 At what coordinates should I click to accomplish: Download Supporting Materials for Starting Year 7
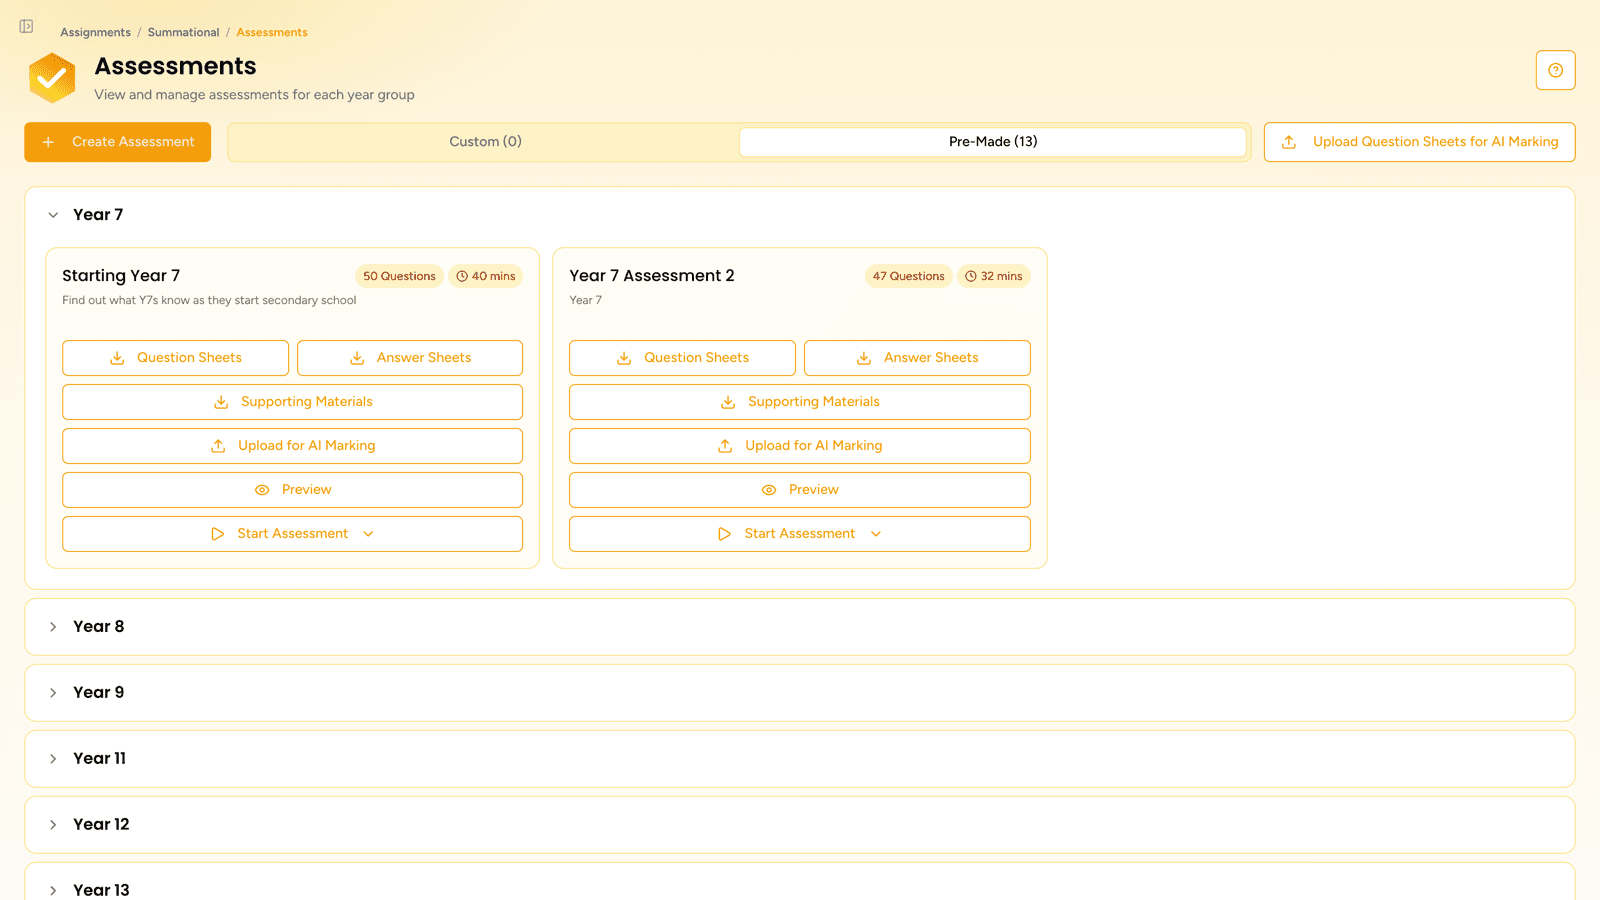(292, 402)
